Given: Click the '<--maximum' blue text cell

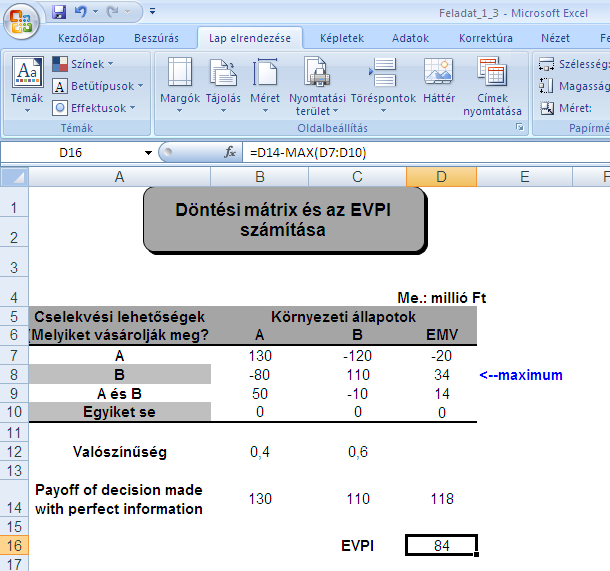Looking at the screenshot, I should click(521, 375).
